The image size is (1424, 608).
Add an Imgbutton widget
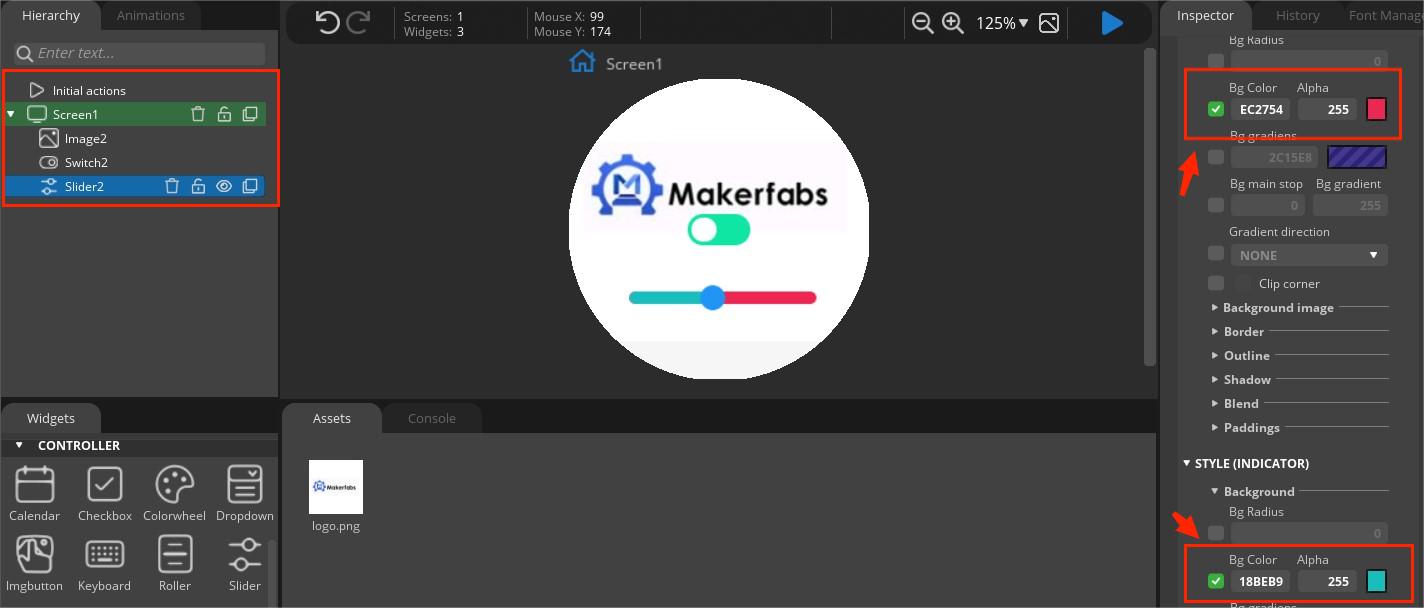(x=35, y=563)
